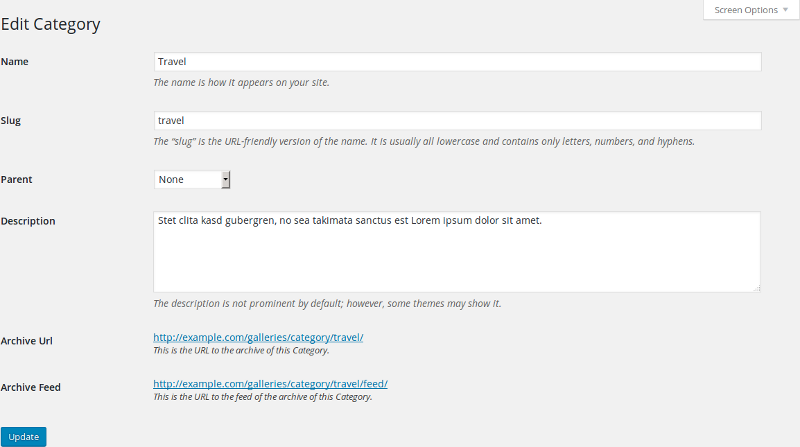
Task: Click the Parent select arrow button
Action: 226,180
